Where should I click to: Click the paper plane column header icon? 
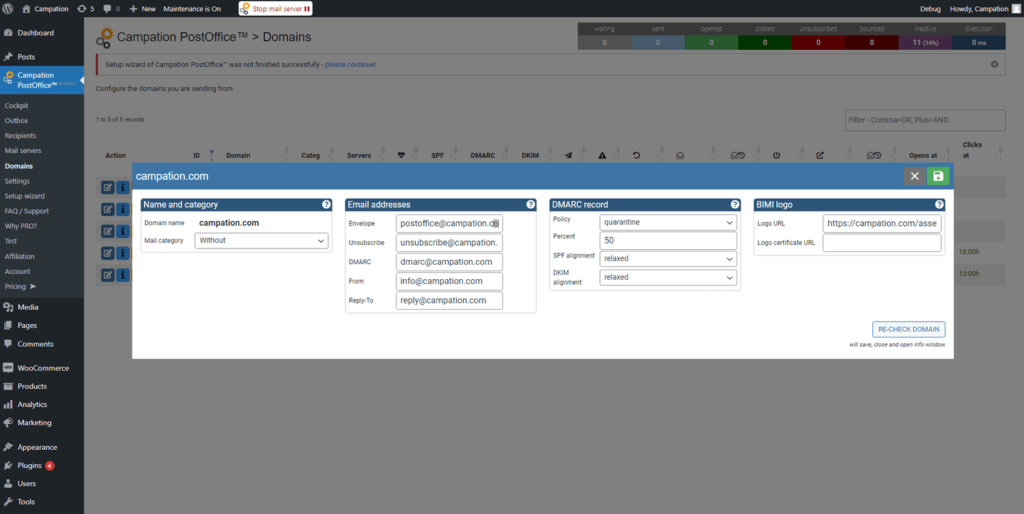pyautogui.click(x=568, y=155)
